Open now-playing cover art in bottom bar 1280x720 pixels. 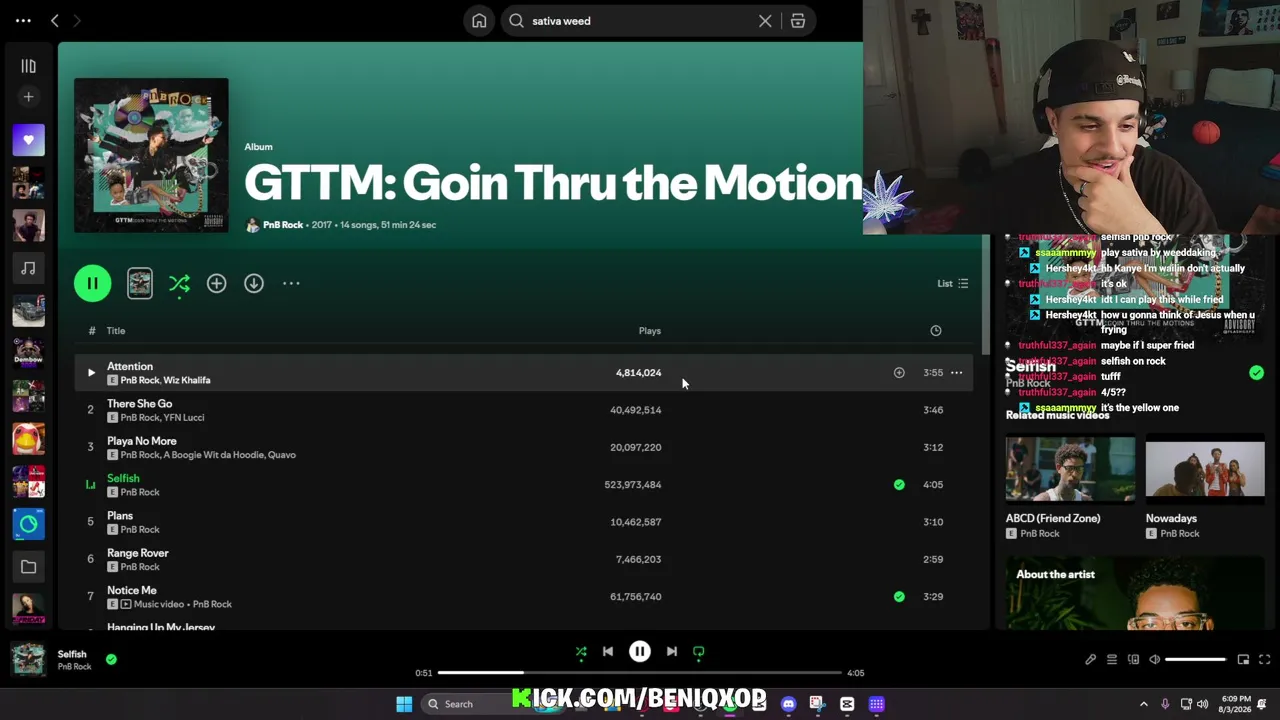[28, 660]
